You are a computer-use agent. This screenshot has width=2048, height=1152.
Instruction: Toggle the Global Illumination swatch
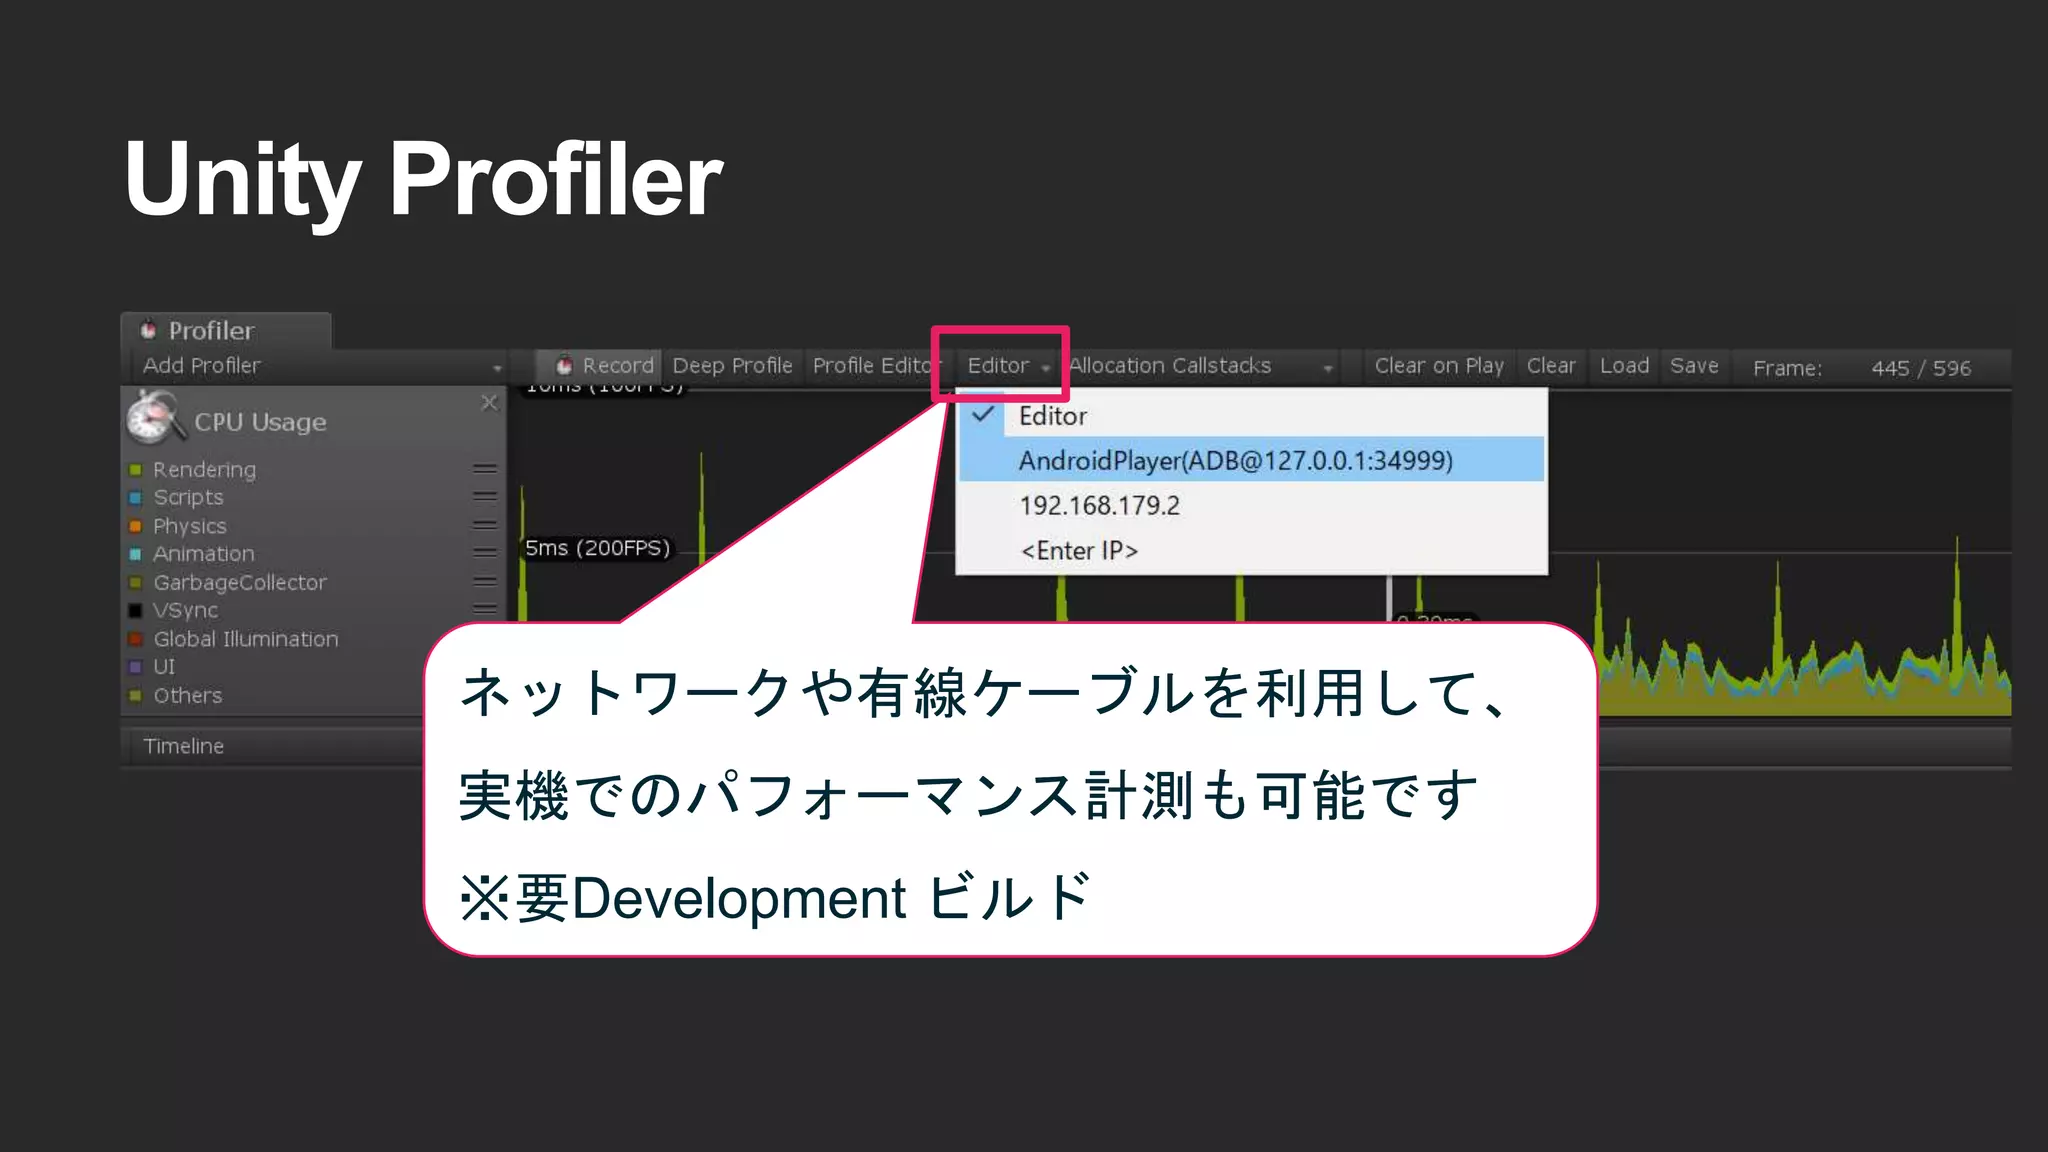click(x=136, y=639)
